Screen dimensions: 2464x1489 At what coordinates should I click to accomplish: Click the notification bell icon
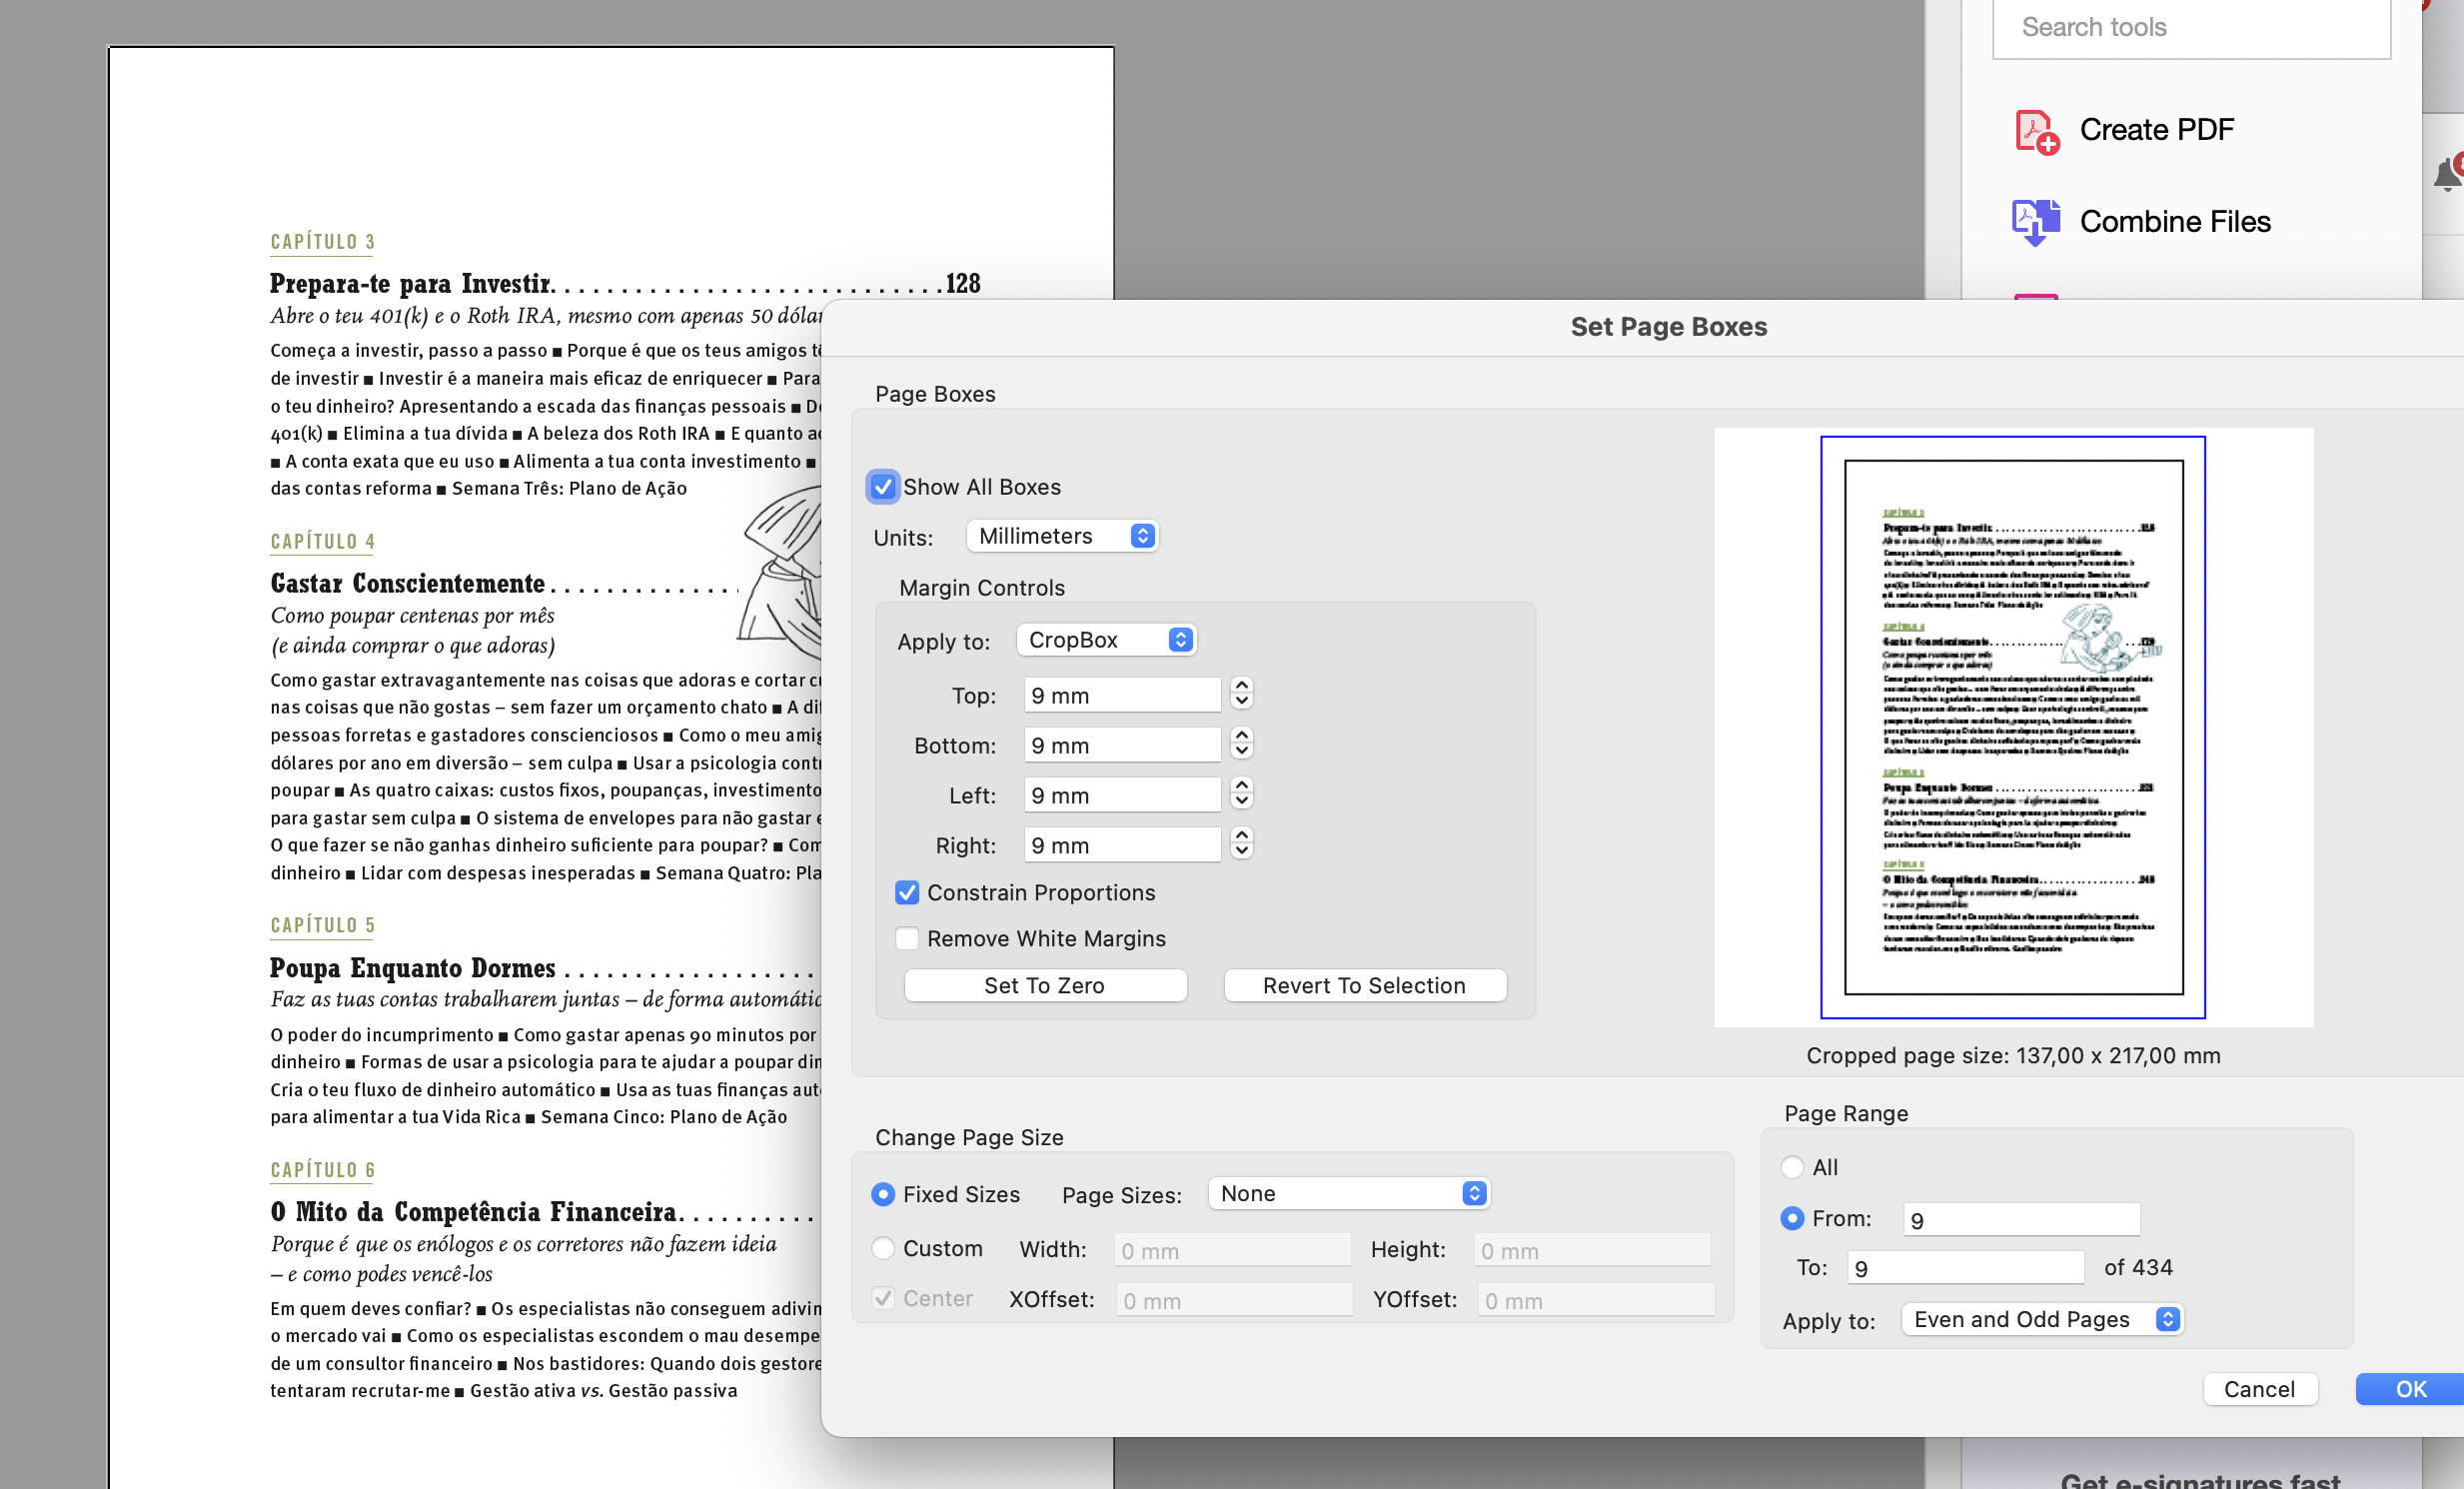tap(2446, 175)
